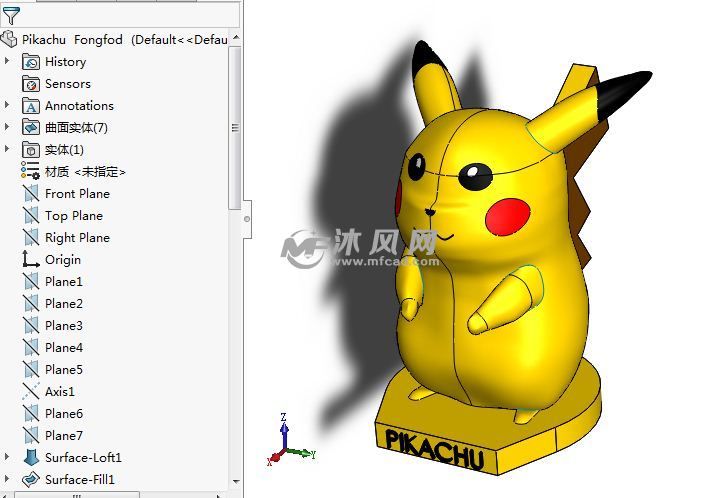The width and height of the screenshot is (721, 498).
Task: Select the Plane3 icon
Action: point(31,326)
